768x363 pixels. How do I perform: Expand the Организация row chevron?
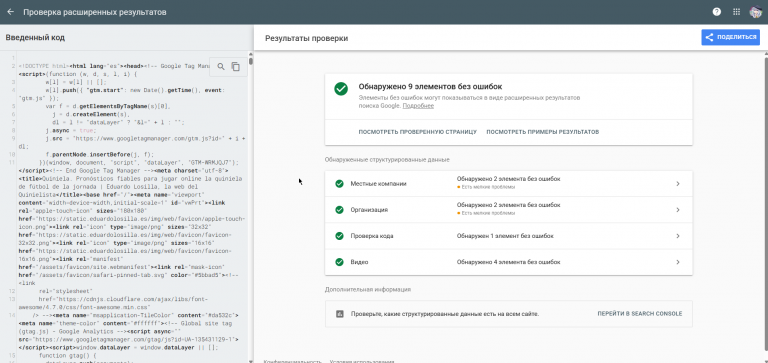coord(678,210)
